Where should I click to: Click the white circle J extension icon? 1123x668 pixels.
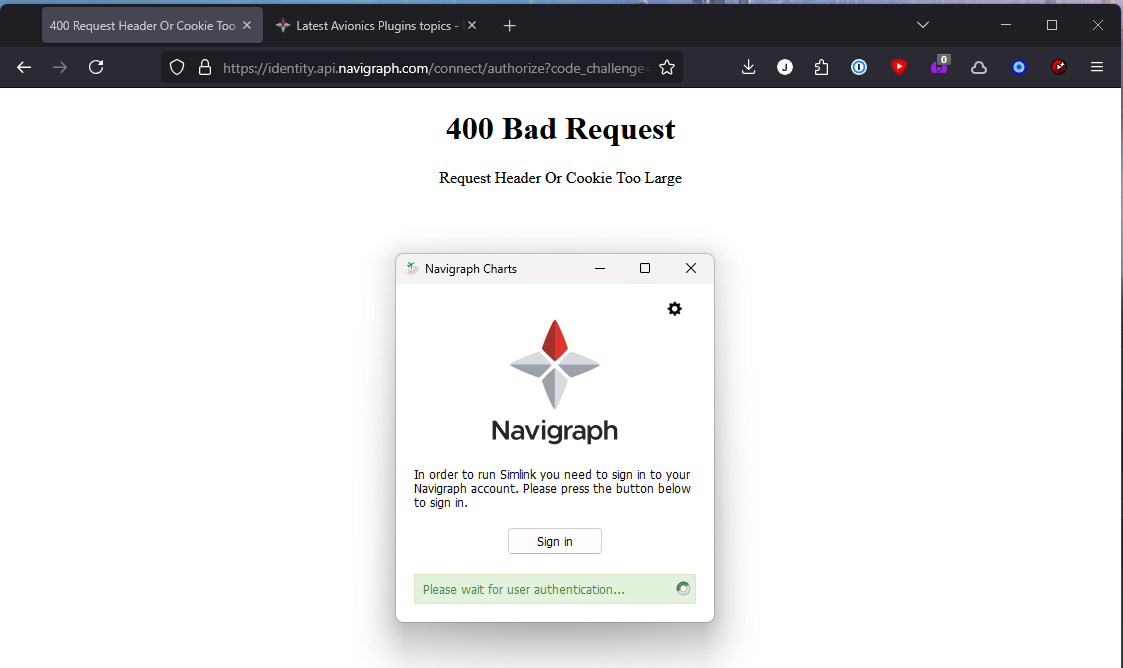[785, 67]
